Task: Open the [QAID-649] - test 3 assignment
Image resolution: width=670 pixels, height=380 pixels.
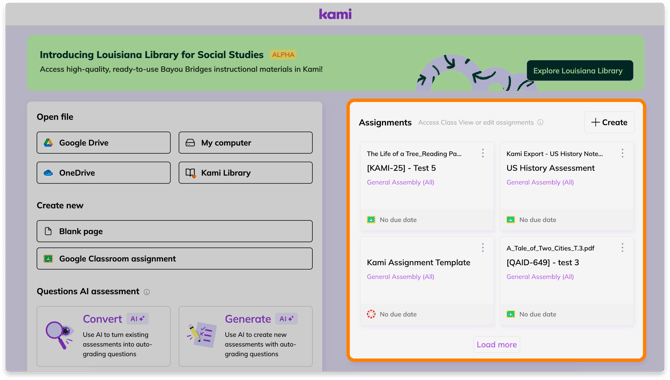Action: click(543, 262)
